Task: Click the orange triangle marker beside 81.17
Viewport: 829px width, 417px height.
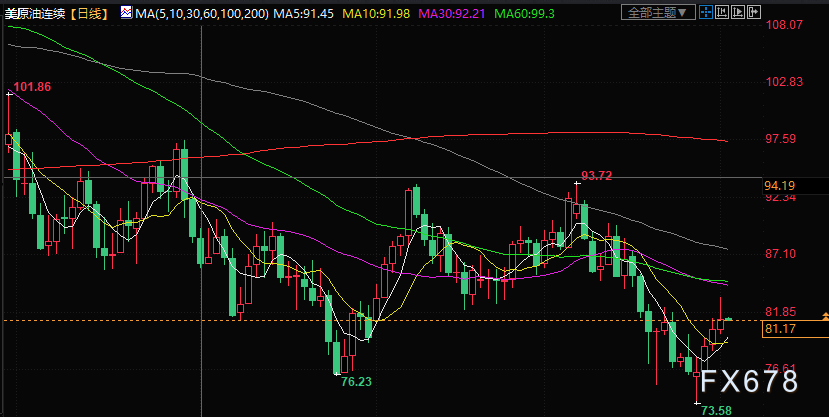Action: coord(825,316)
